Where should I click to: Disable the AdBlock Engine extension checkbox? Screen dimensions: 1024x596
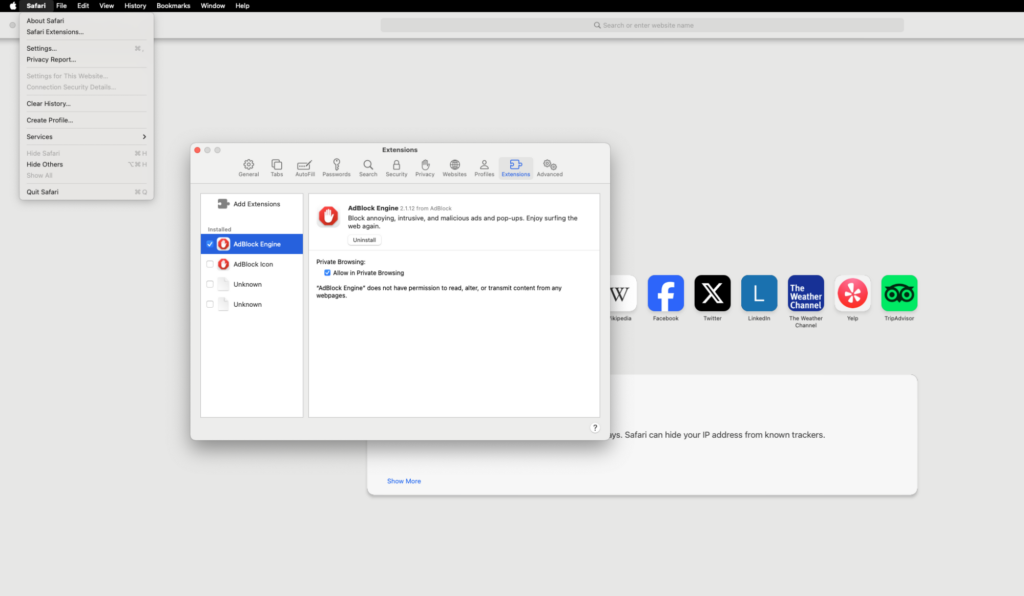click(x=210, y=243)
